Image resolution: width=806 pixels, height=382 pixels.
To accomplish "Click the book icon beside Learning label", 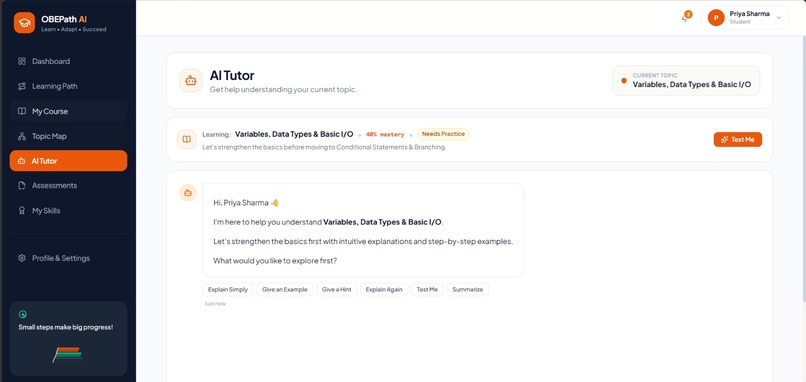I will pyautogui.click(x=187, y=139).
